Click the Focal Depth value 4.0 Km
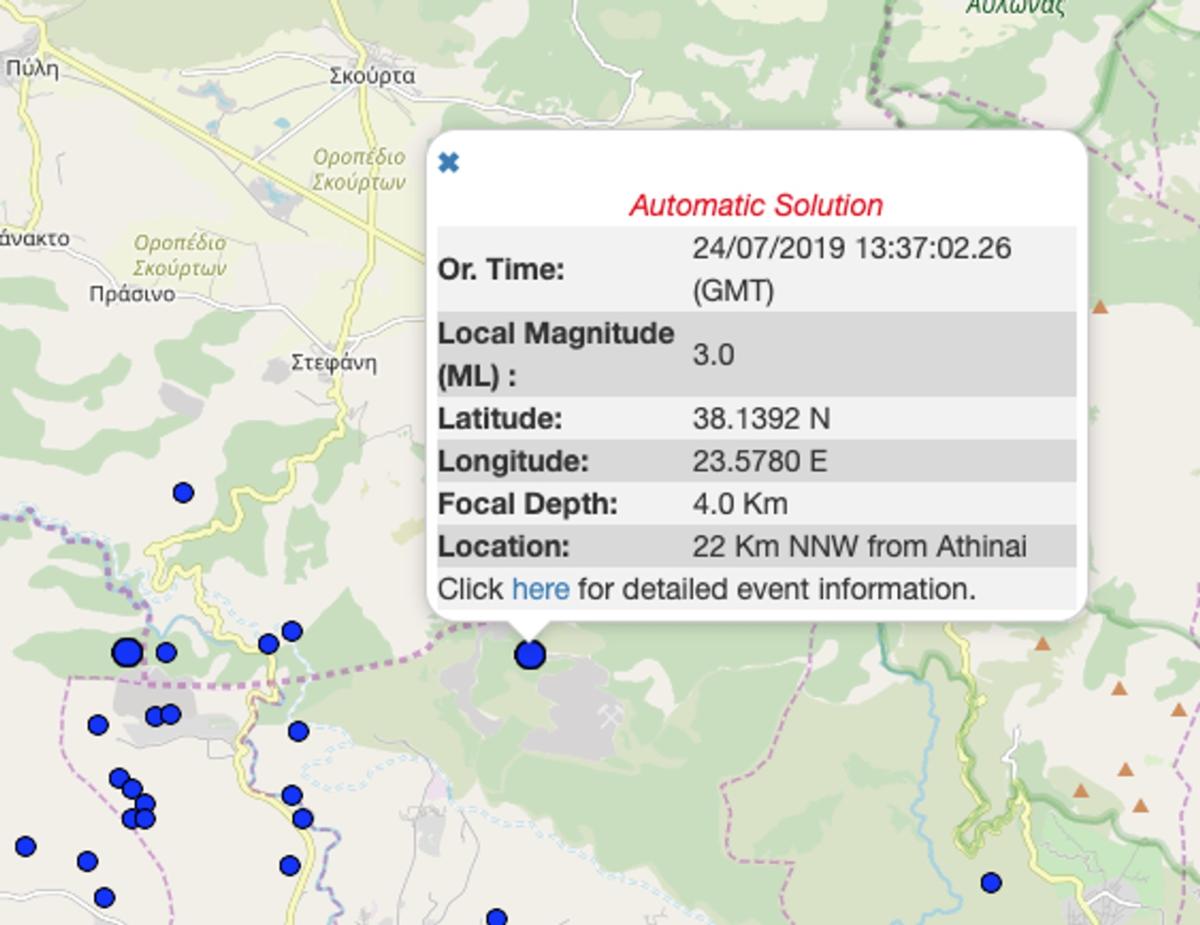This screenshot has height=925, width=1200. (739, 503)
